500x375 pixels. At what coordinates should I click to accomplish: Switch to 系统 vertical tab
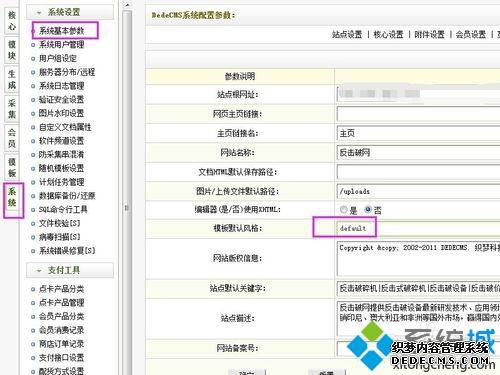click(12, 197)
